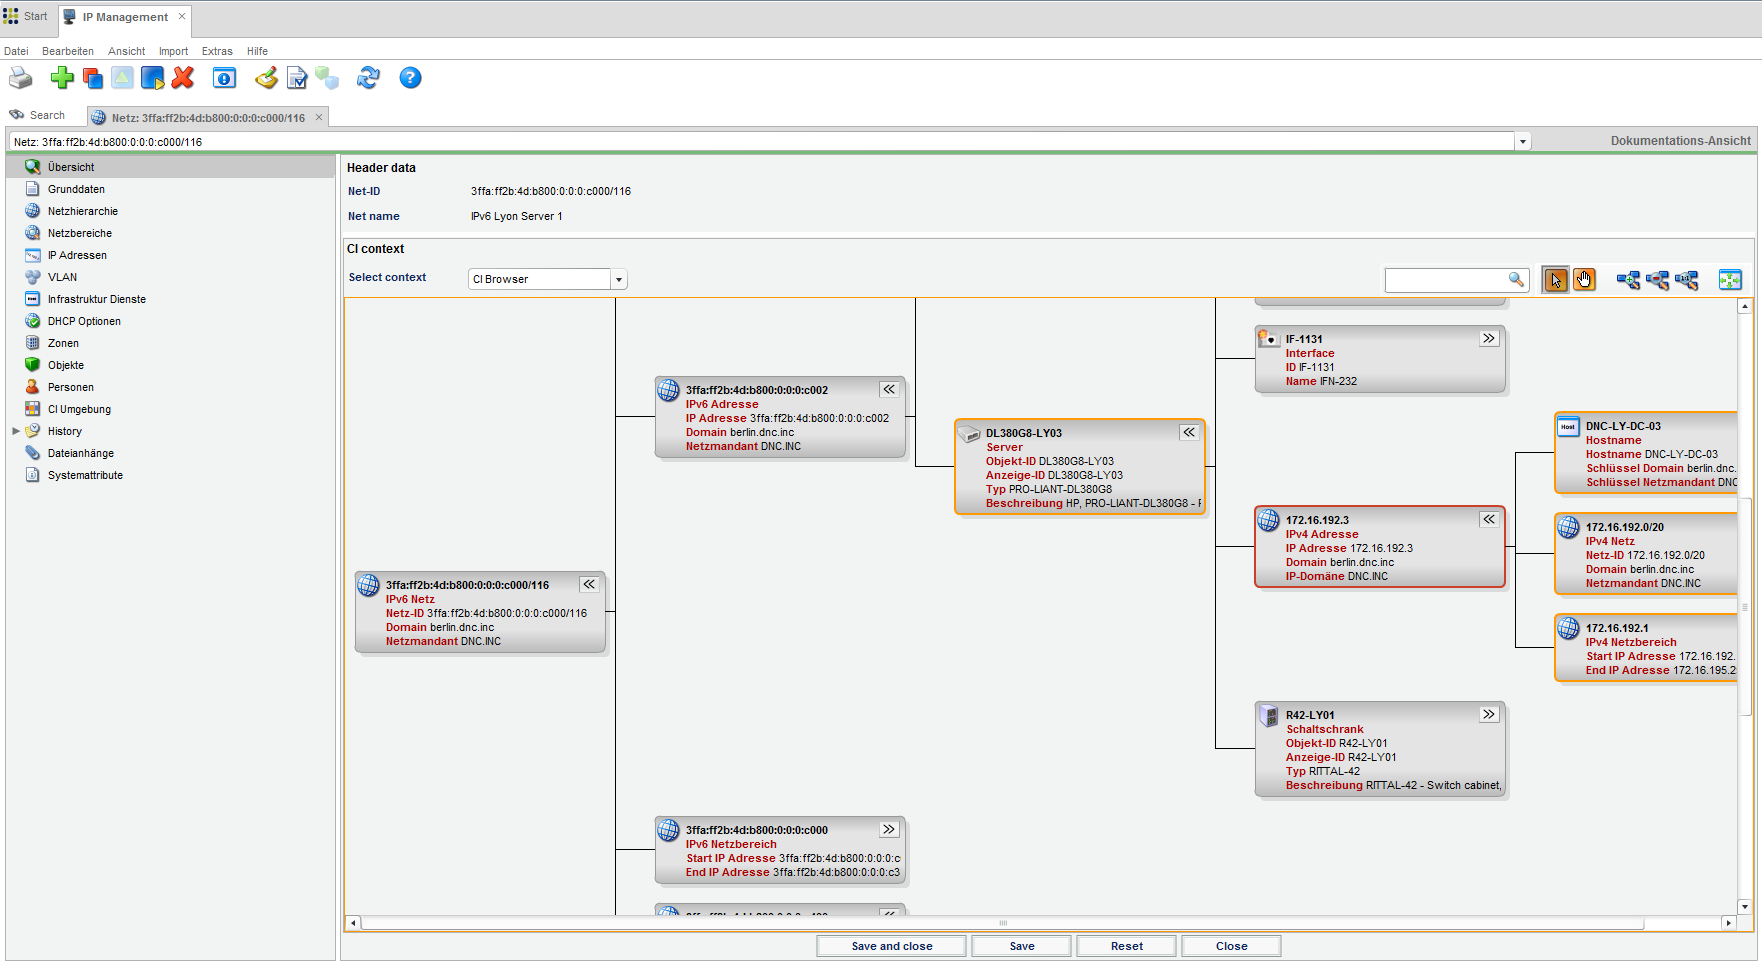Open the Ansicht menu
Screen dimensions: 1762x964
(126, 51)
